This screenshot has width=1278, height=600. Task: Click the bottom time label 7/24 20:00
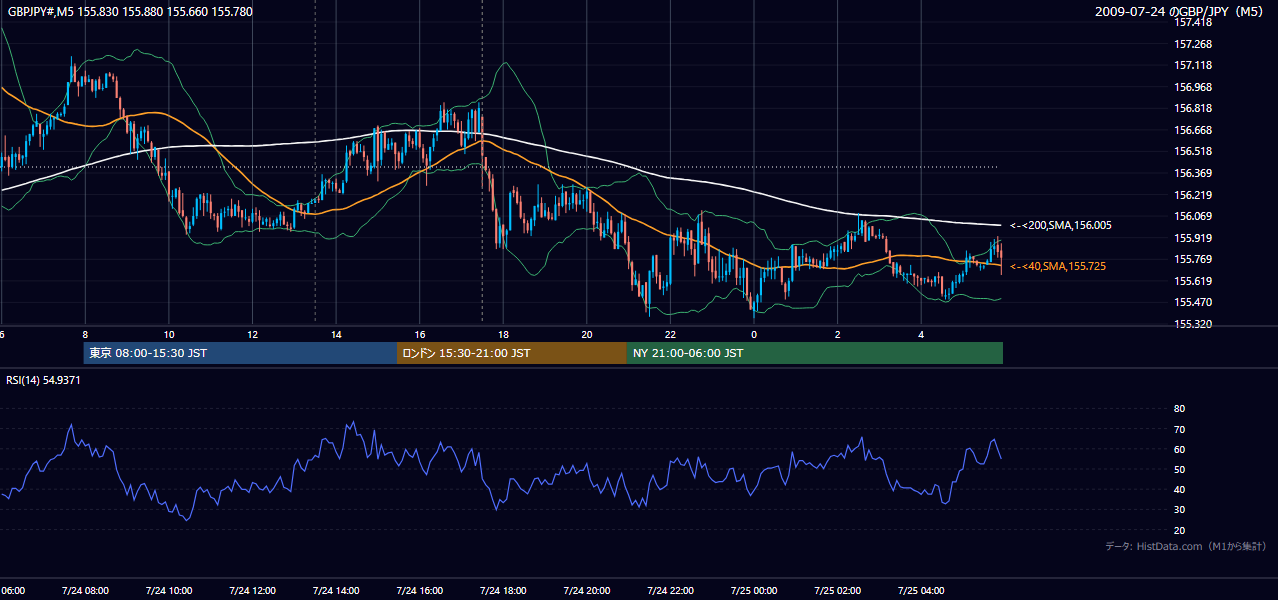(x=586, y=591)
